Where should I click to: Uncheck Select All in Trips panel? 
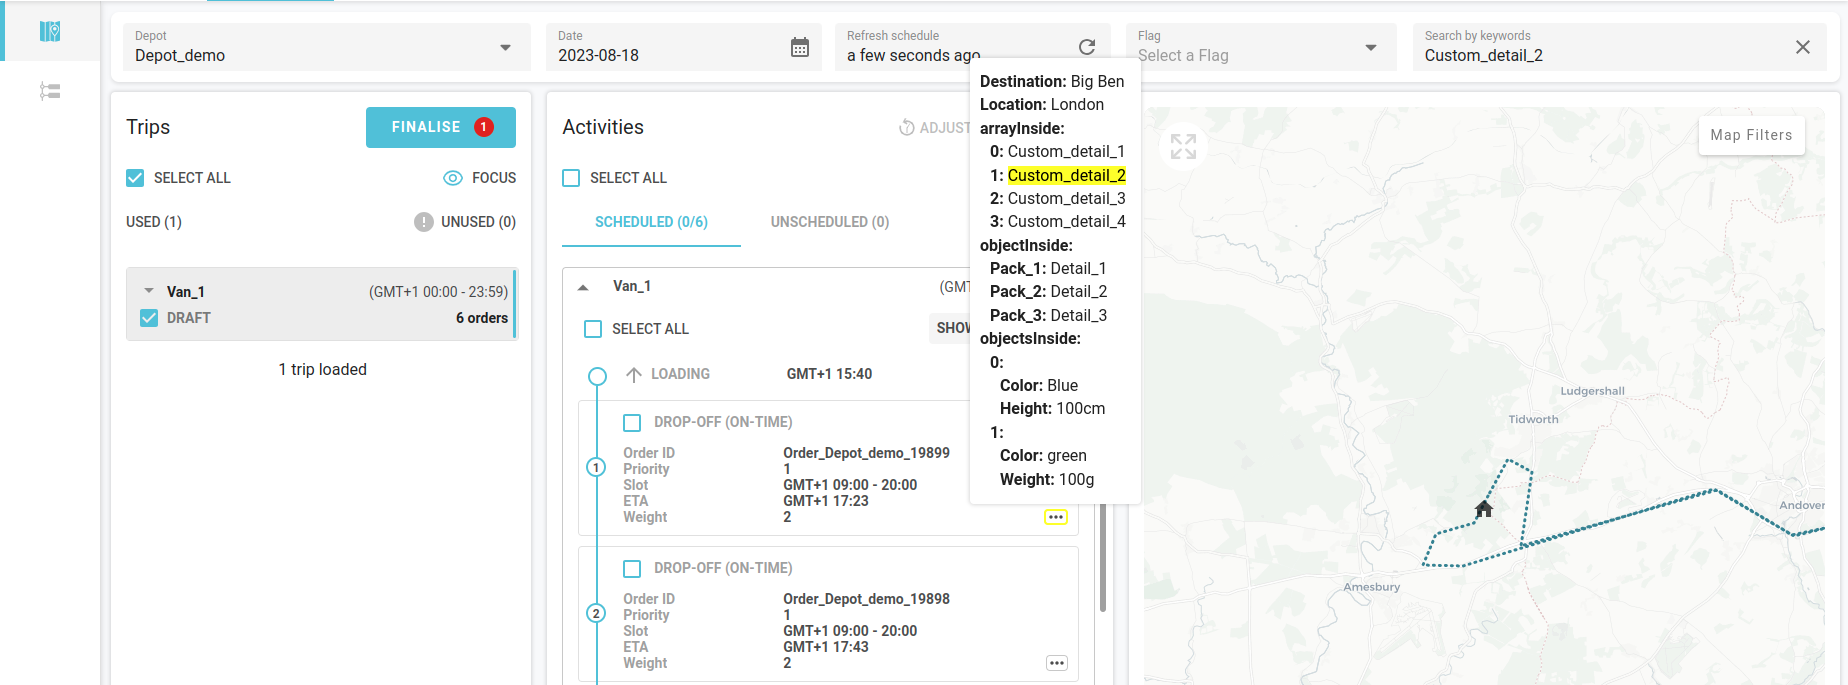point(136,178)
